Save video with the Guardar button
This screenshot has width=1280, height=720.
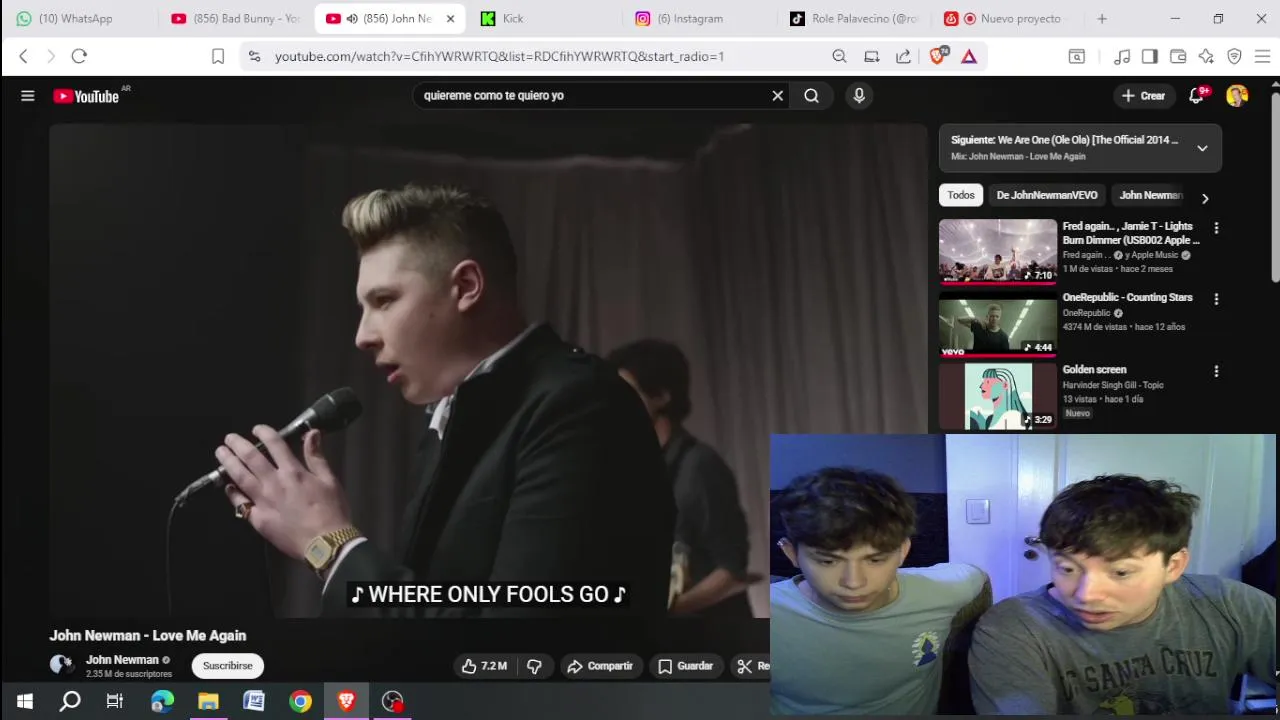(686, 666)
